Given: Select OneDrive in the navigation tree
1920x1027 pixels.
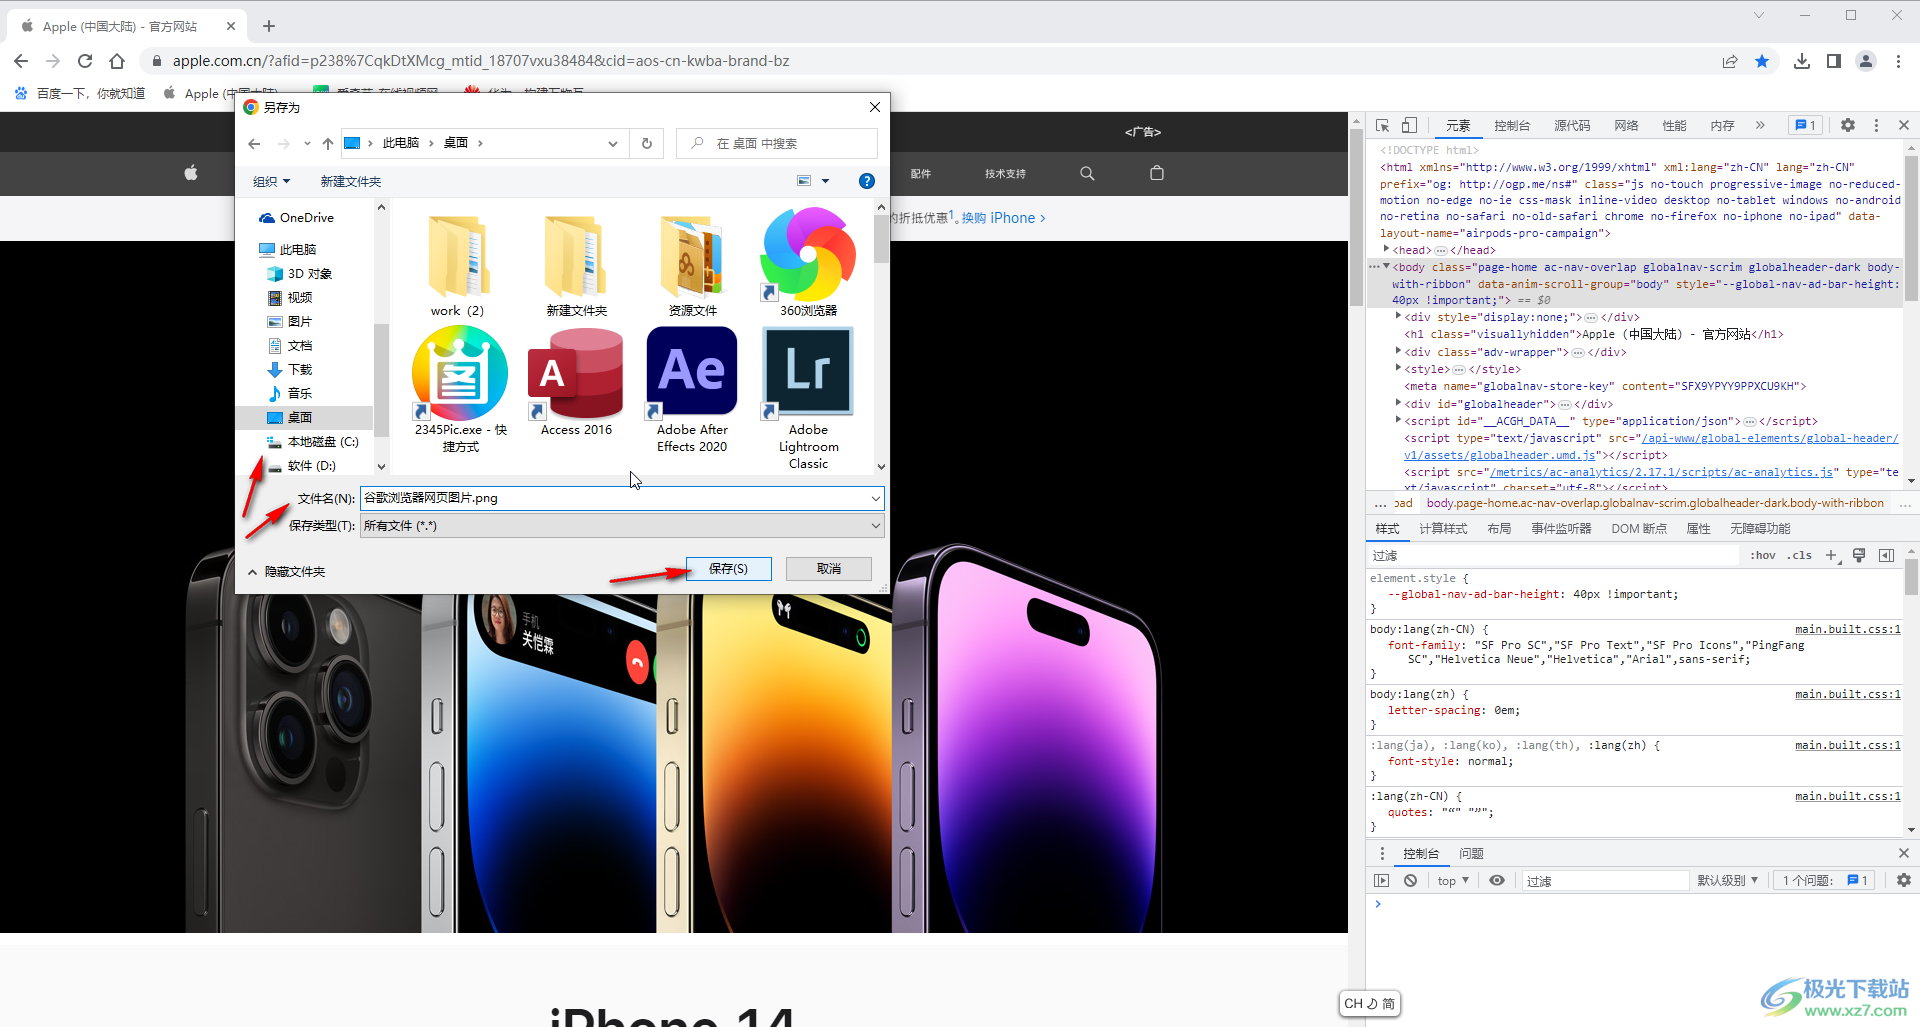Looking at the screenshot, I should 297,218.
